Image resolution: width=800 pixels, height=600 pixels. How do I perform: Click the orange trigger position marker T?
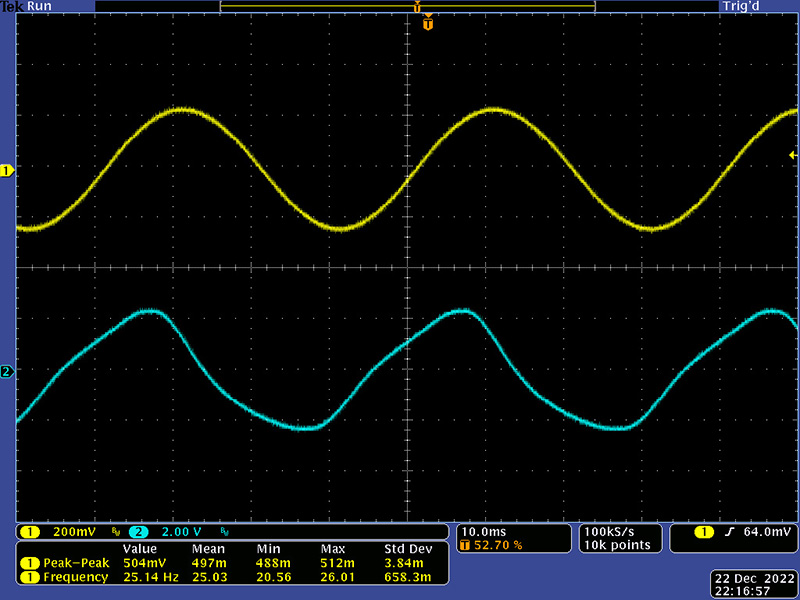tap(428, 22)
